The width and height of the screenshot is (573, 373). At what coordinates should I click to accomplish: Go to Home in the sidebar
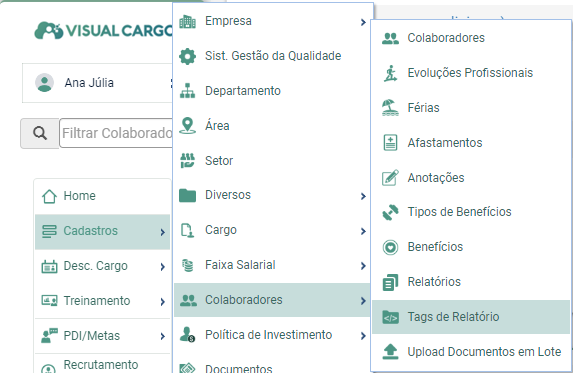point(102,196)
